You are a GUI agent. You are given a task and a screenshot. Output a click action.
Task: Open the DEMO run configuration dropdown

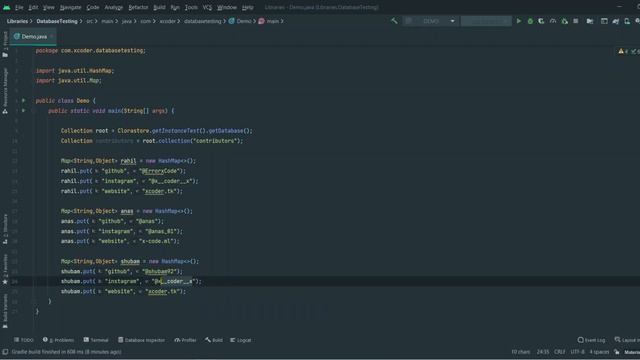[x=430, y=21]
